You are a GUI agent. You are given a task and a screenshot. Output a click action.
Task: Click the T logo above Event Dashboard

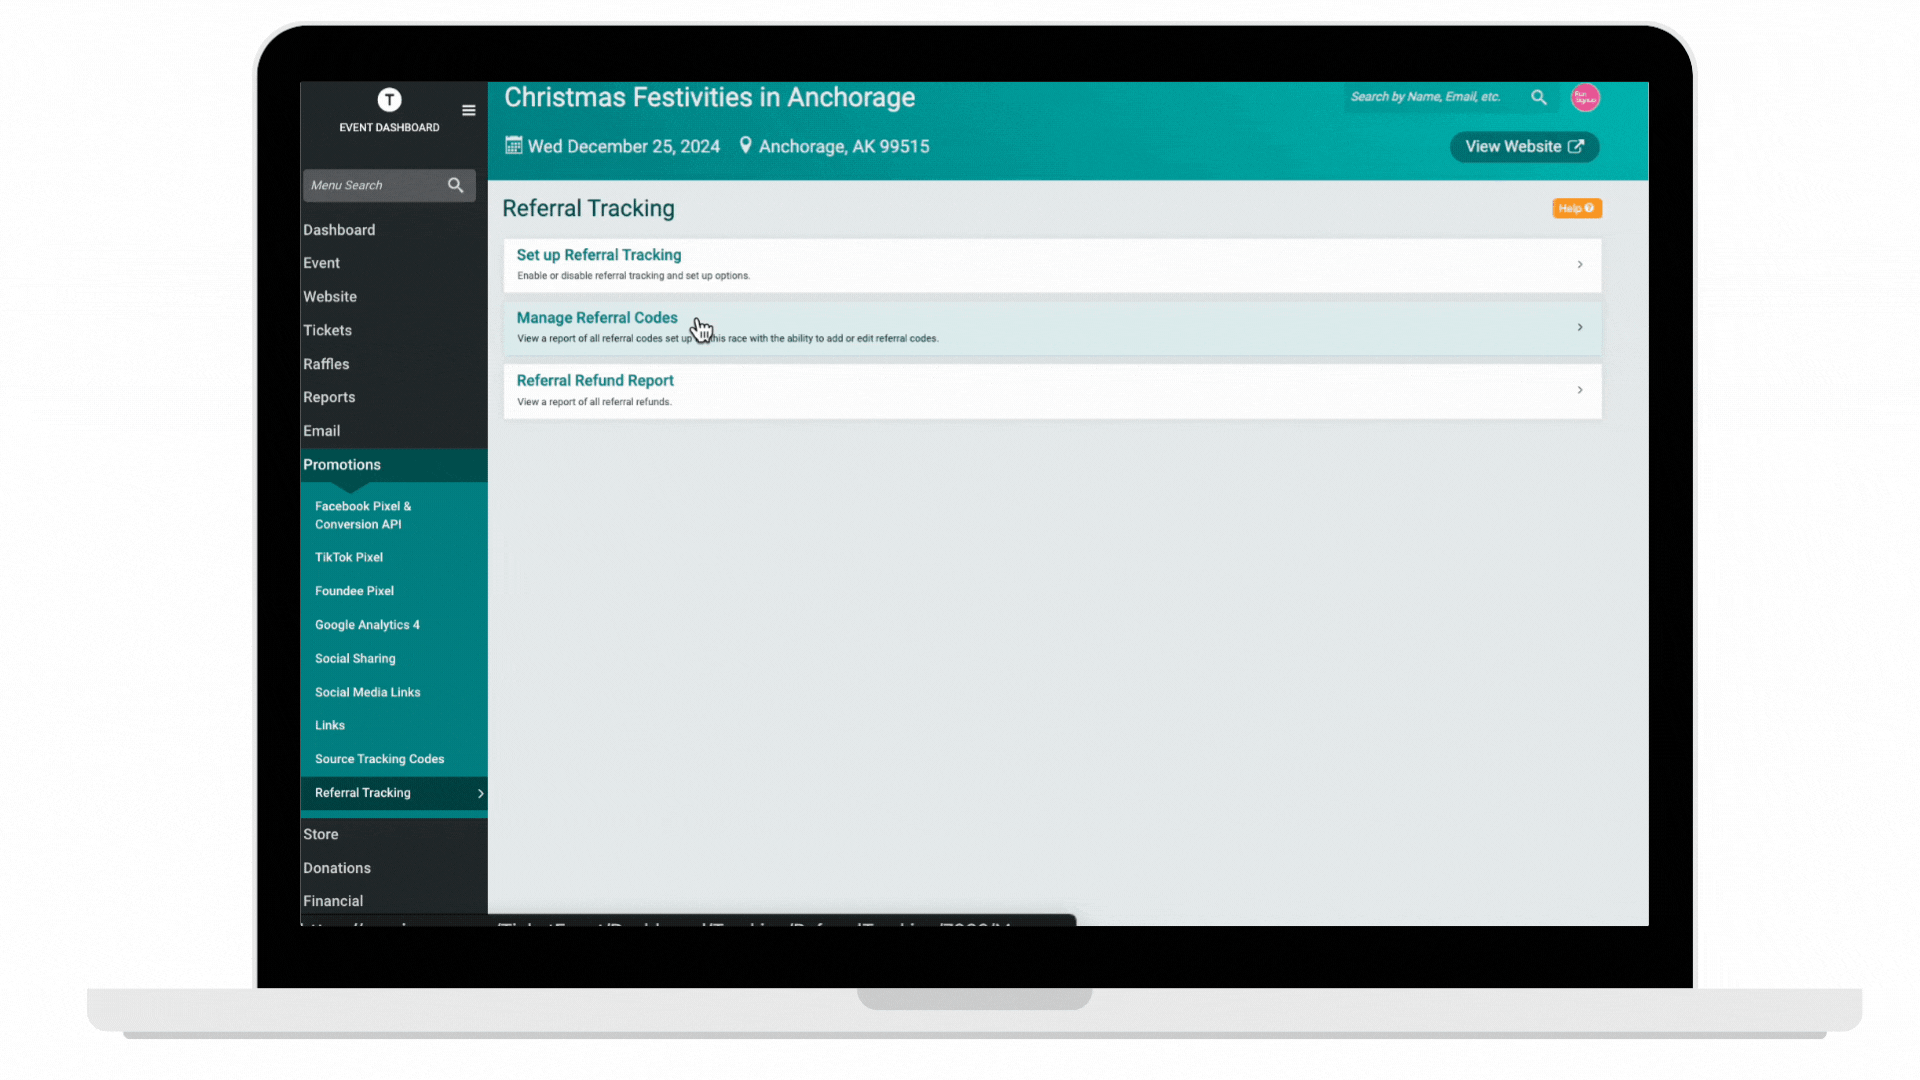389,100
